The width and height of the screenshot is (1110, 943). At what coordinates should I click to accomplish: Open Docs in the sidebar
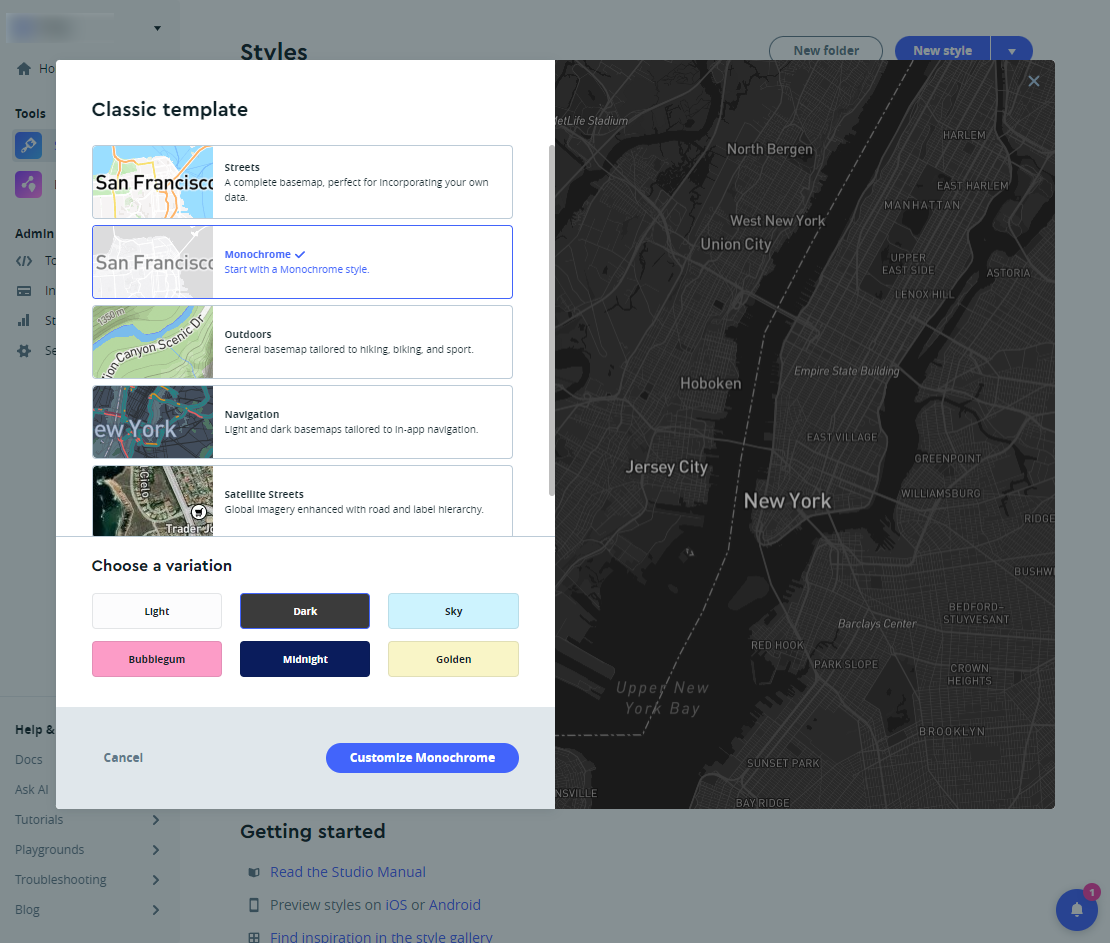pyautogui.click(x=29, y=760)
